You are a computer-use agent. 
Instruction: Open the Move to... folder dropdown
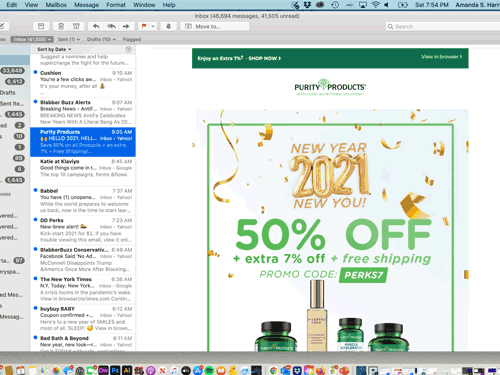tap(215, 26)
